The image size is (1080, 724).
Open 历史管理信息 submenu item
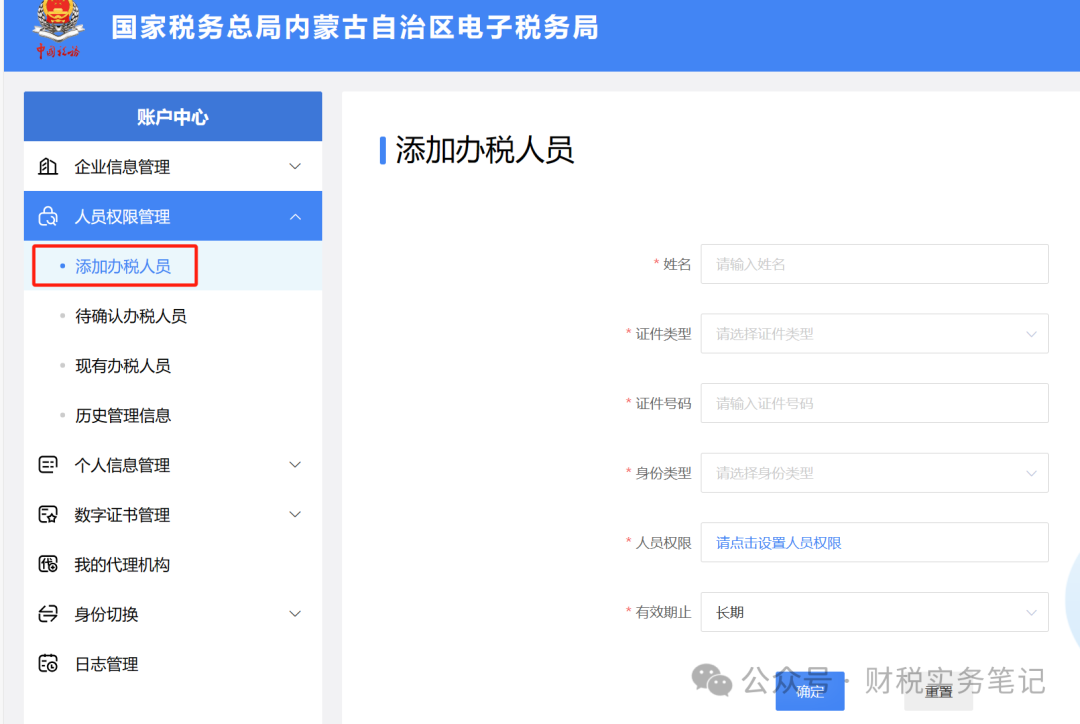pos(123,415)
